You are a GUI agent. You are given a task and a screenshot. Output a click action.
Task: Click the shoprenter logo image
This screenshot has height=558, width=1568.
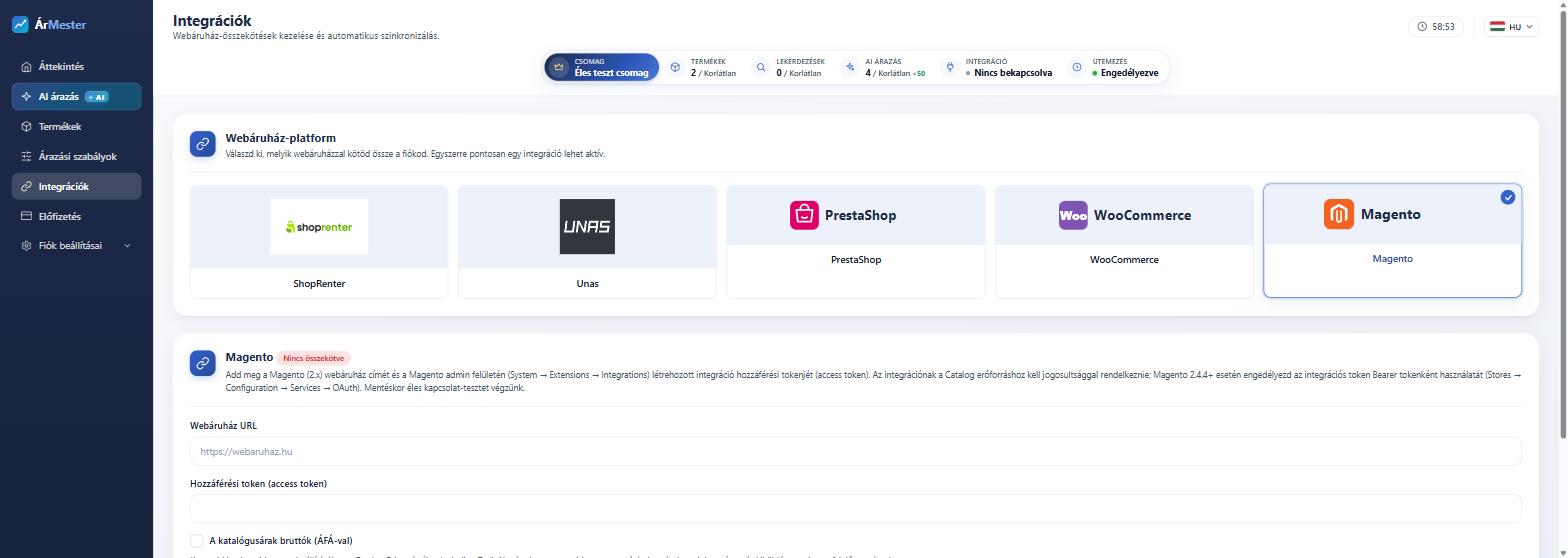319,227
